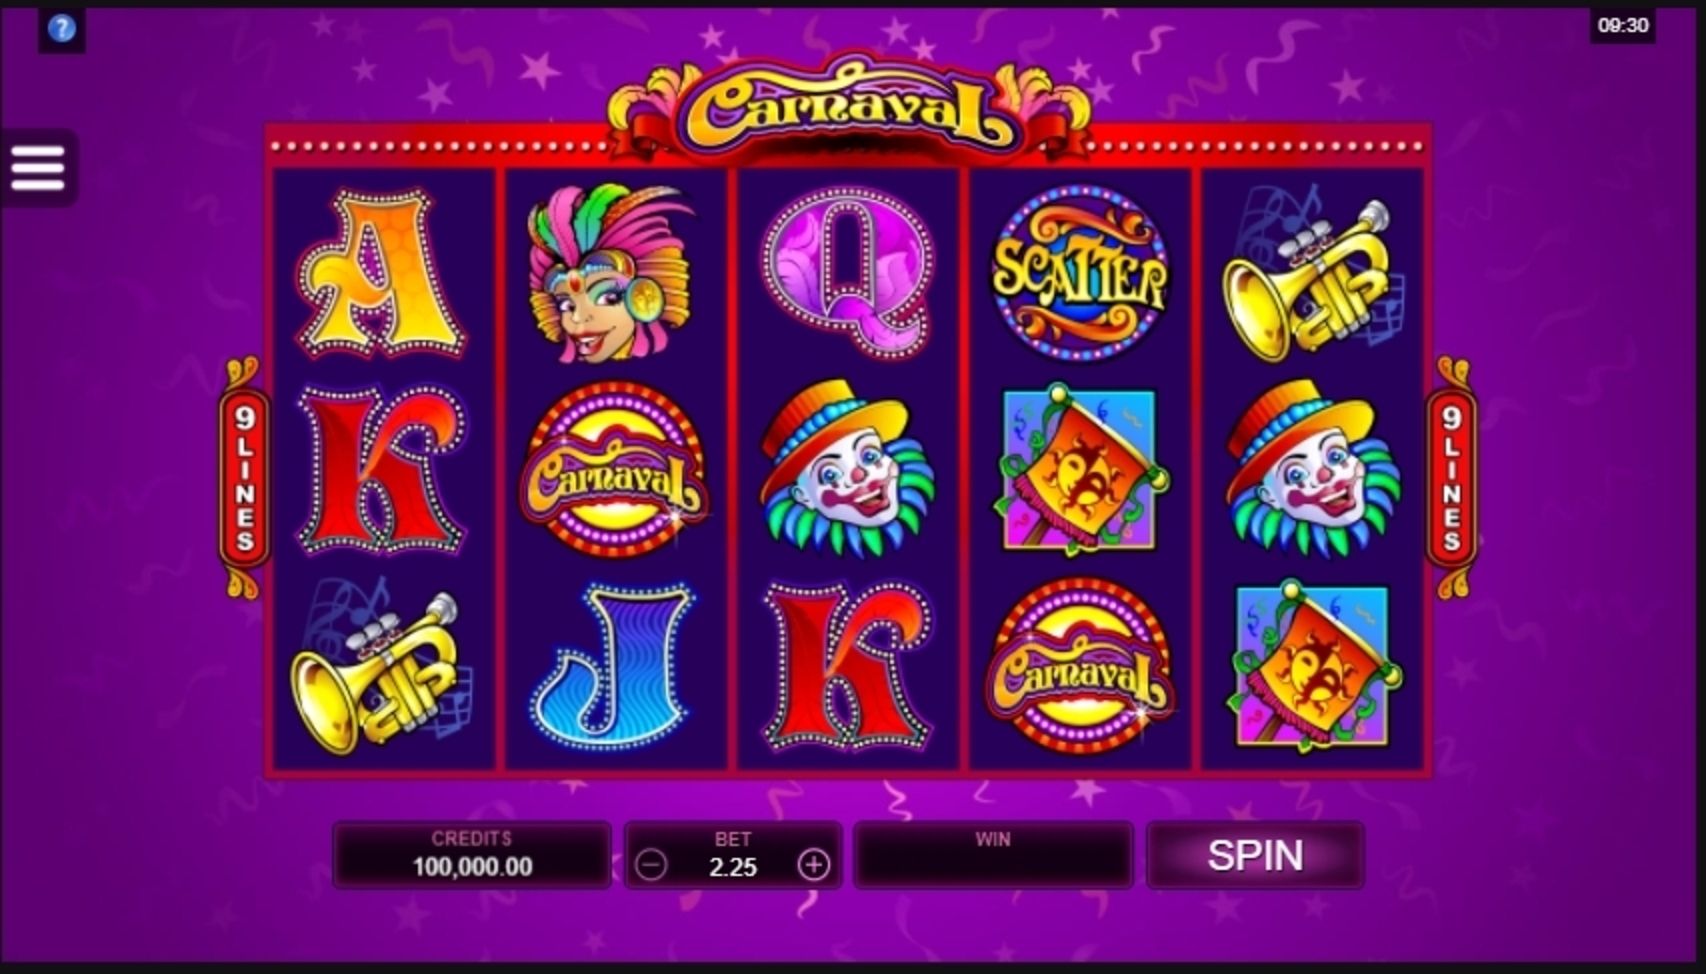Click the blue help question mark icon

click(x=61, y=28)
